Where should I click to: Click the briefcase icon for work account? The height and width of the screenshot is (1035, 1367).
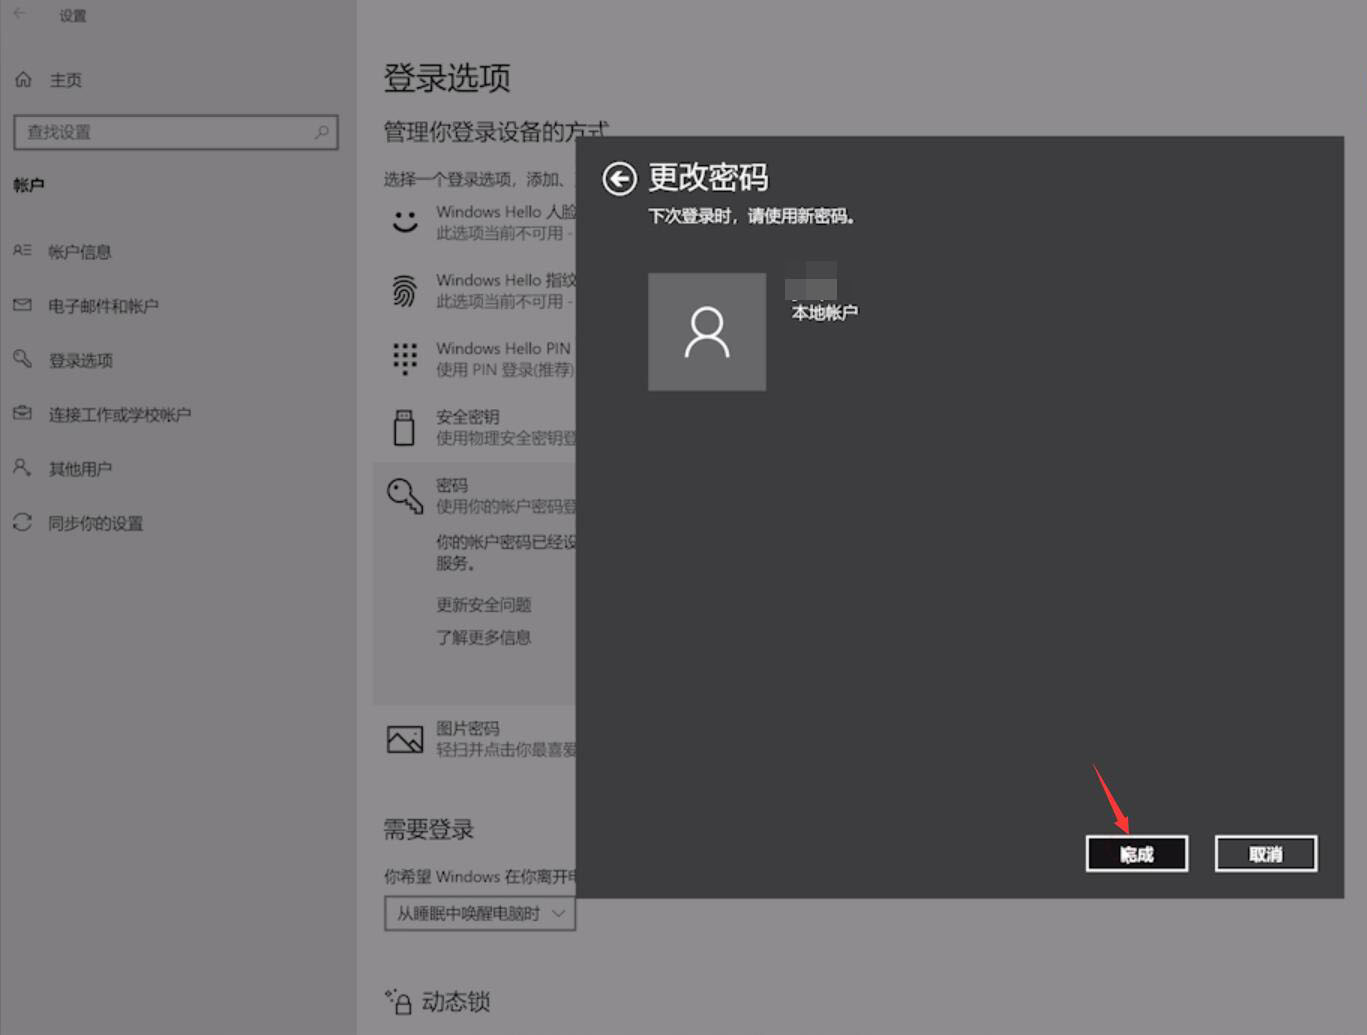[22, 412]
